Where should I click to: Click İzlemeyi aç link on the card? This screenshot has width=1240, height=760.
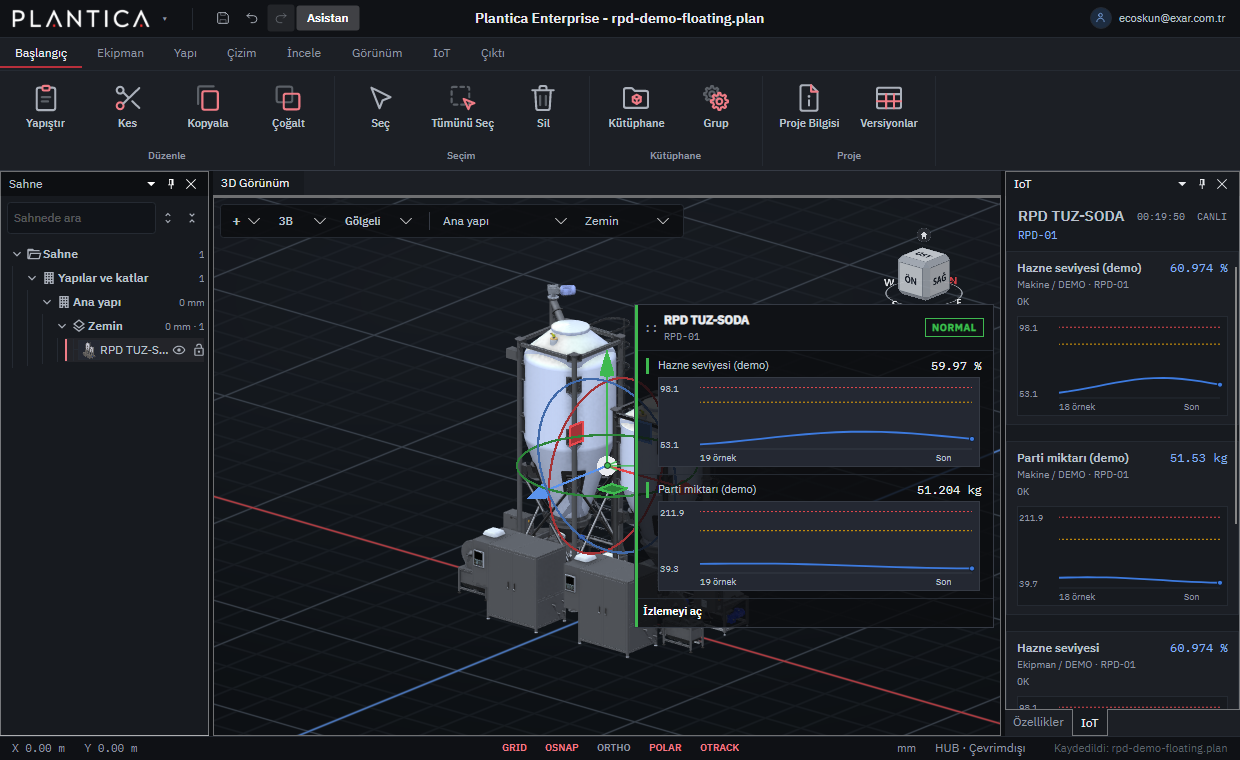[x=672, y=611]
